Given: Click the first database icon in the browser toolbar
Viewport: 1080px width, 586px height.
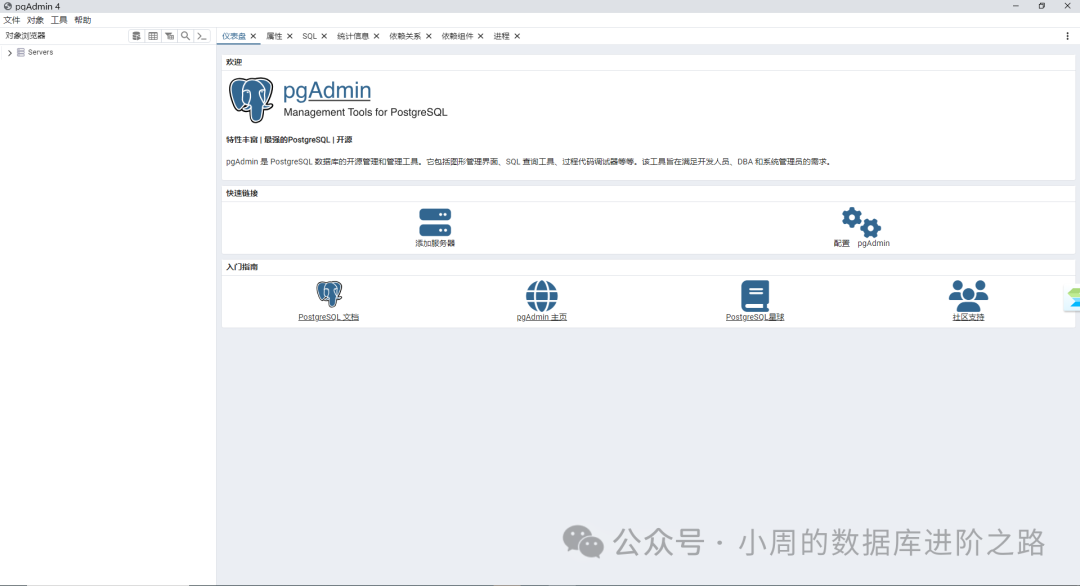Looking at the screenshot, I should (136, 35).
